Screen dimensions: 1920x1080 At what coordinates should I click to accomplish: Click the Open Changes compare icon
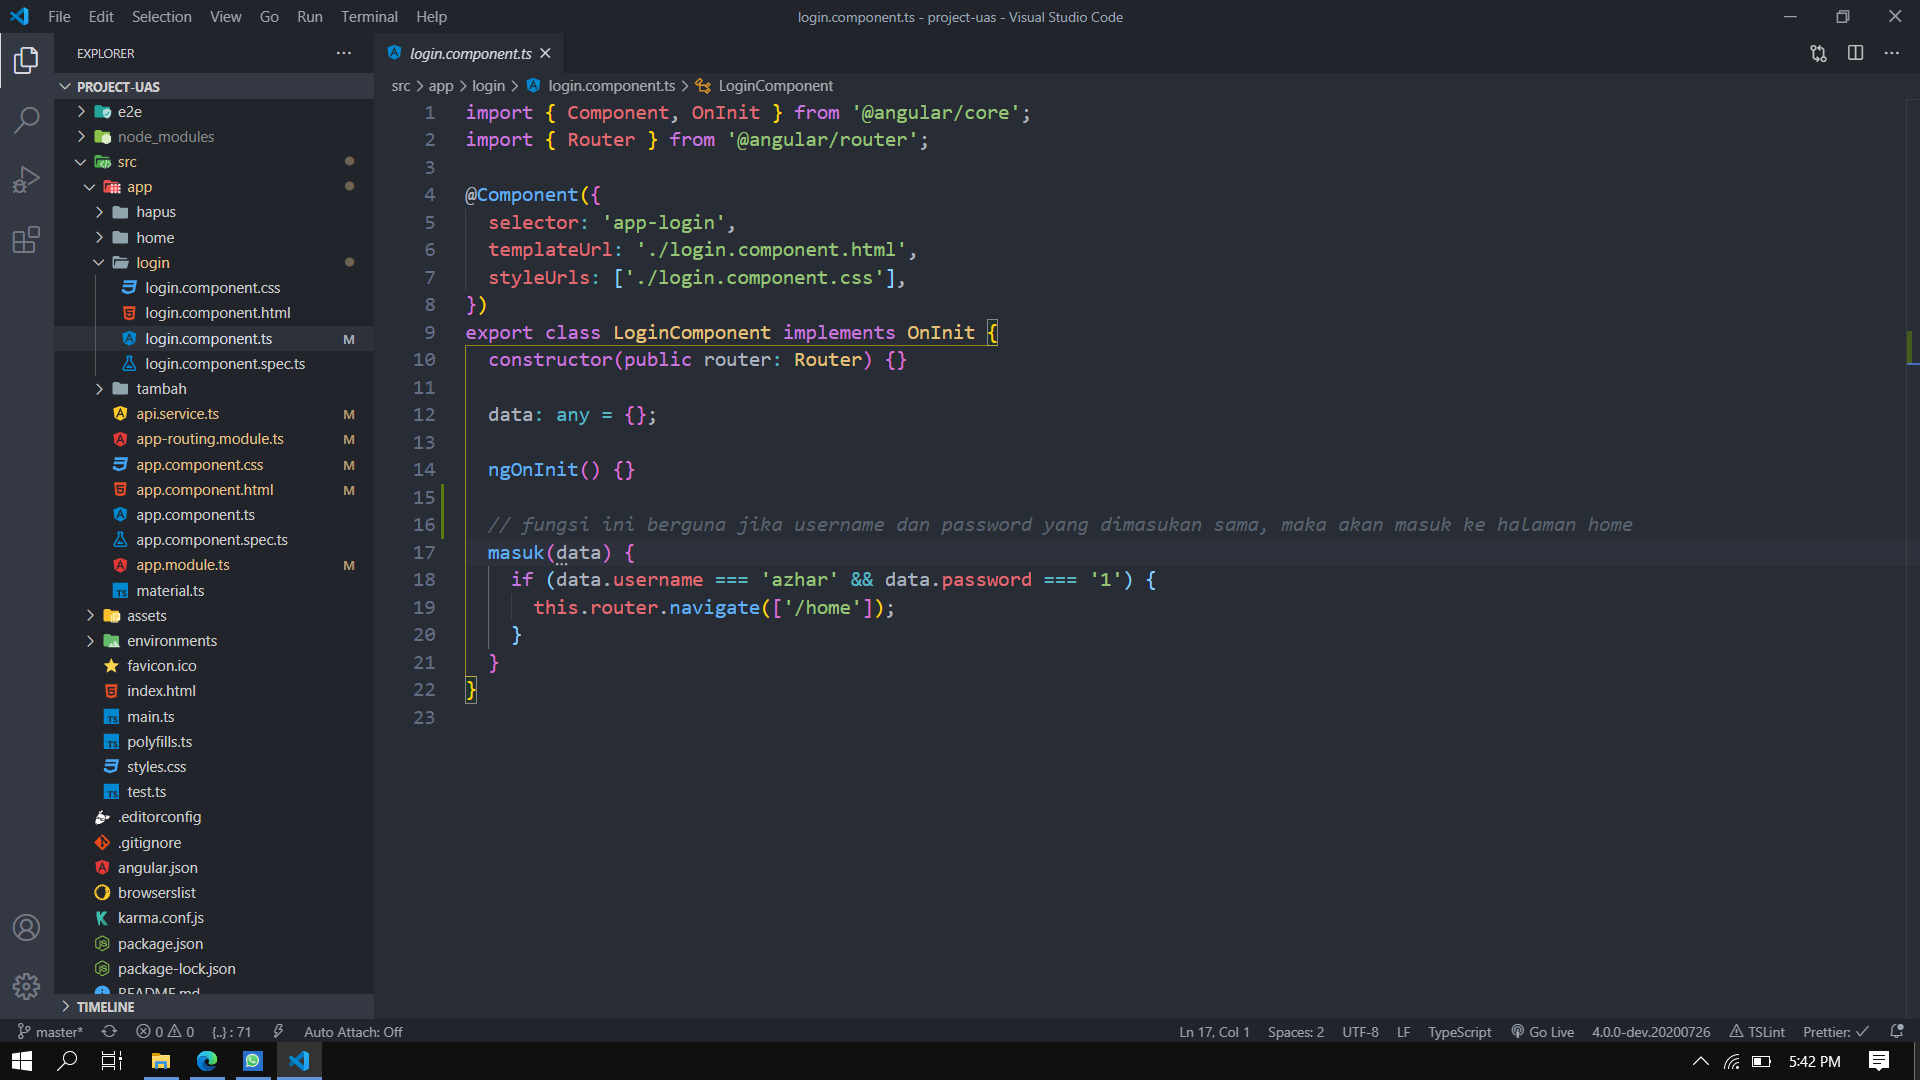[1818, 53]
